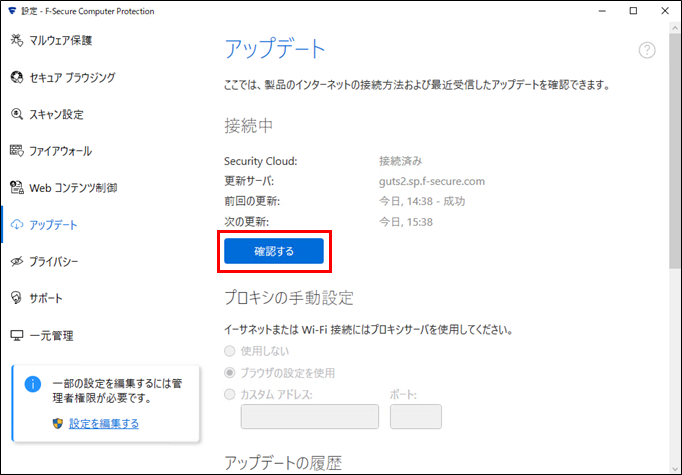Click the vertical scrollbar thumb
682x475 pixels.
[675, 150]
